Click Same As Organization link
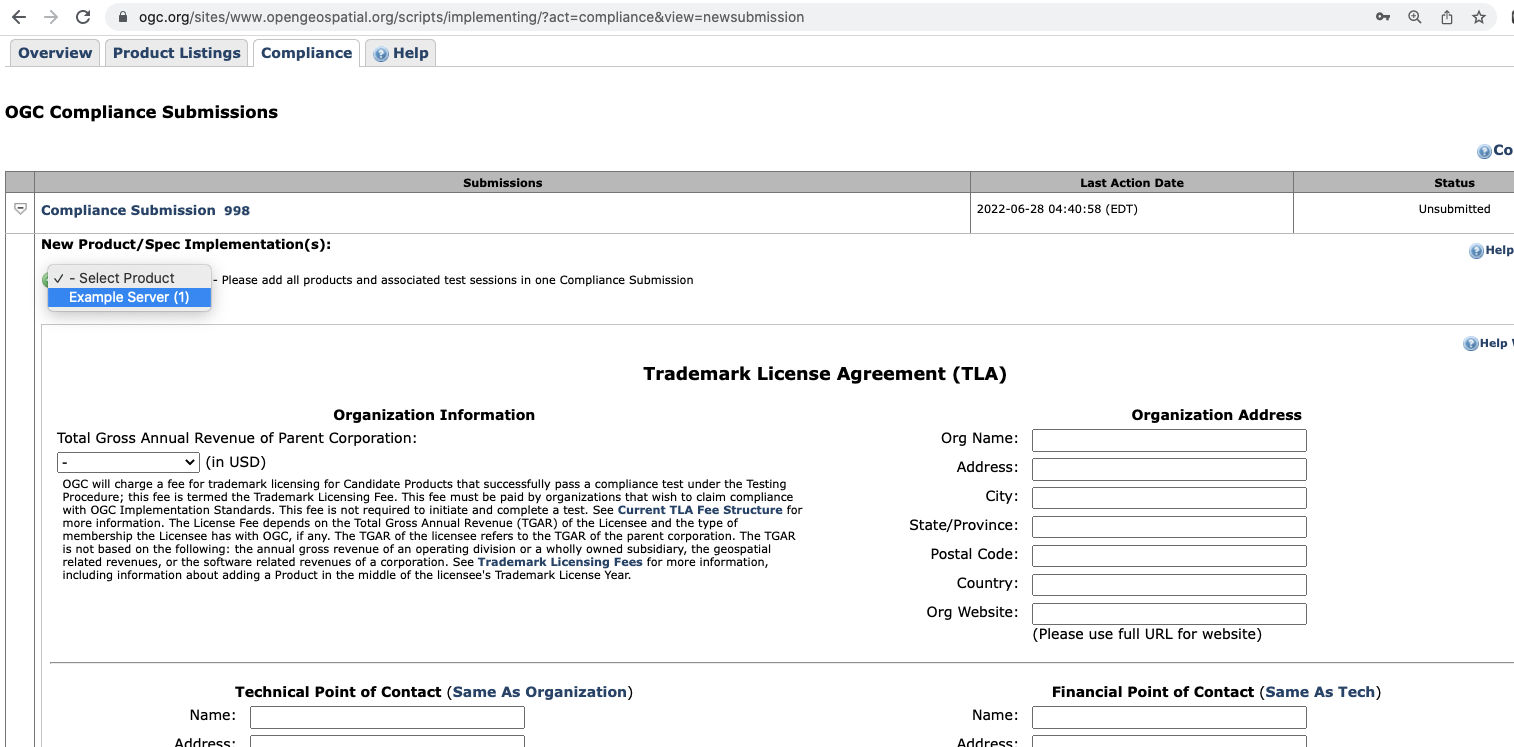 click(x=540, y=692)
